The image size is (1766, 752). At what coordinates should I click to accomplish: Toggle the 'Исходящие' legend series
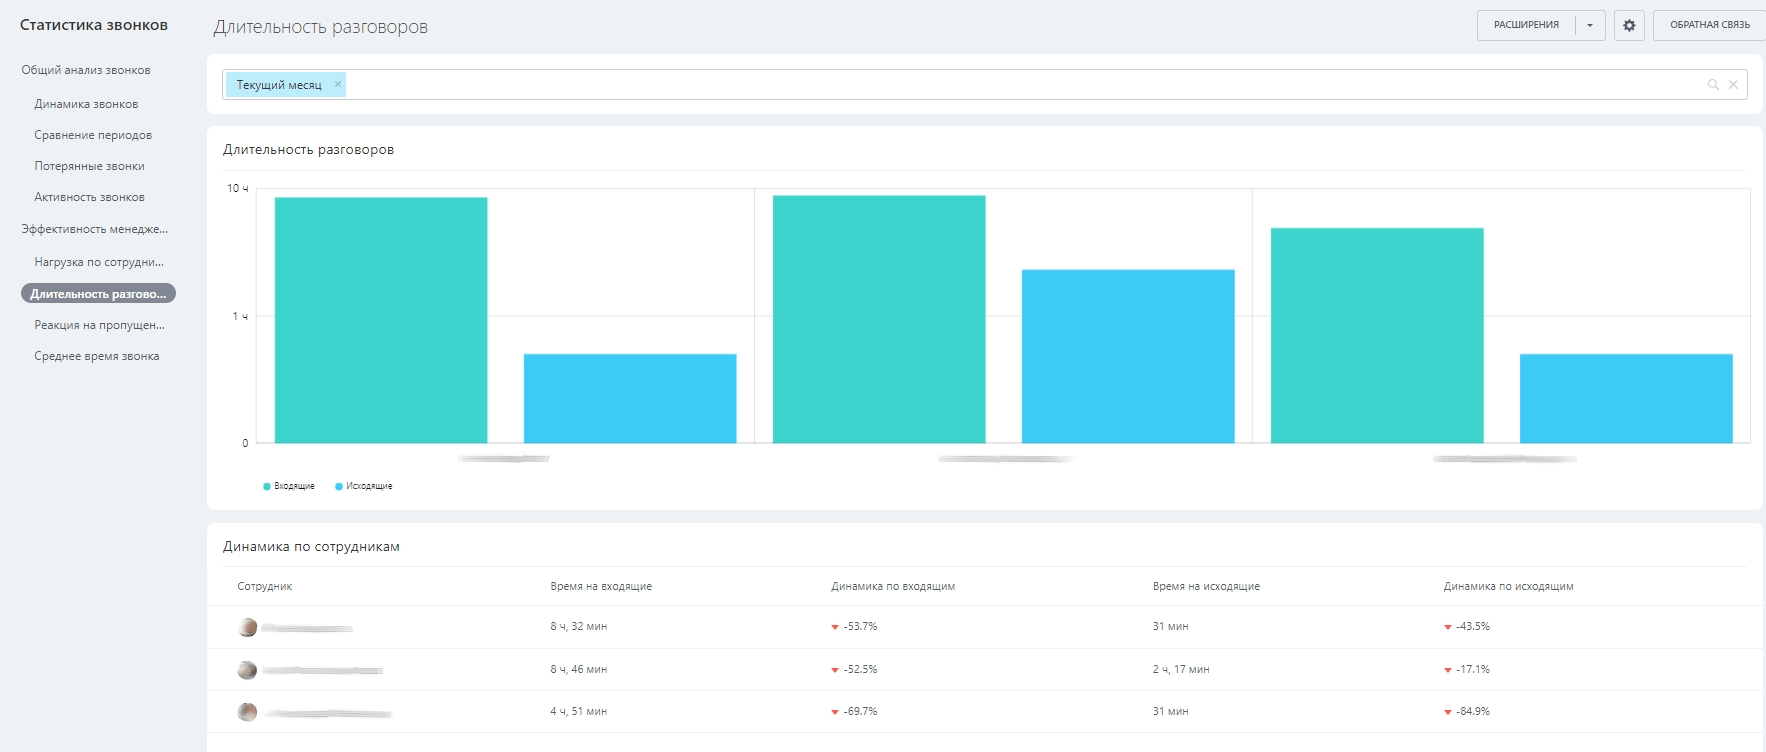pyautogui.click(x=364, y=486)
